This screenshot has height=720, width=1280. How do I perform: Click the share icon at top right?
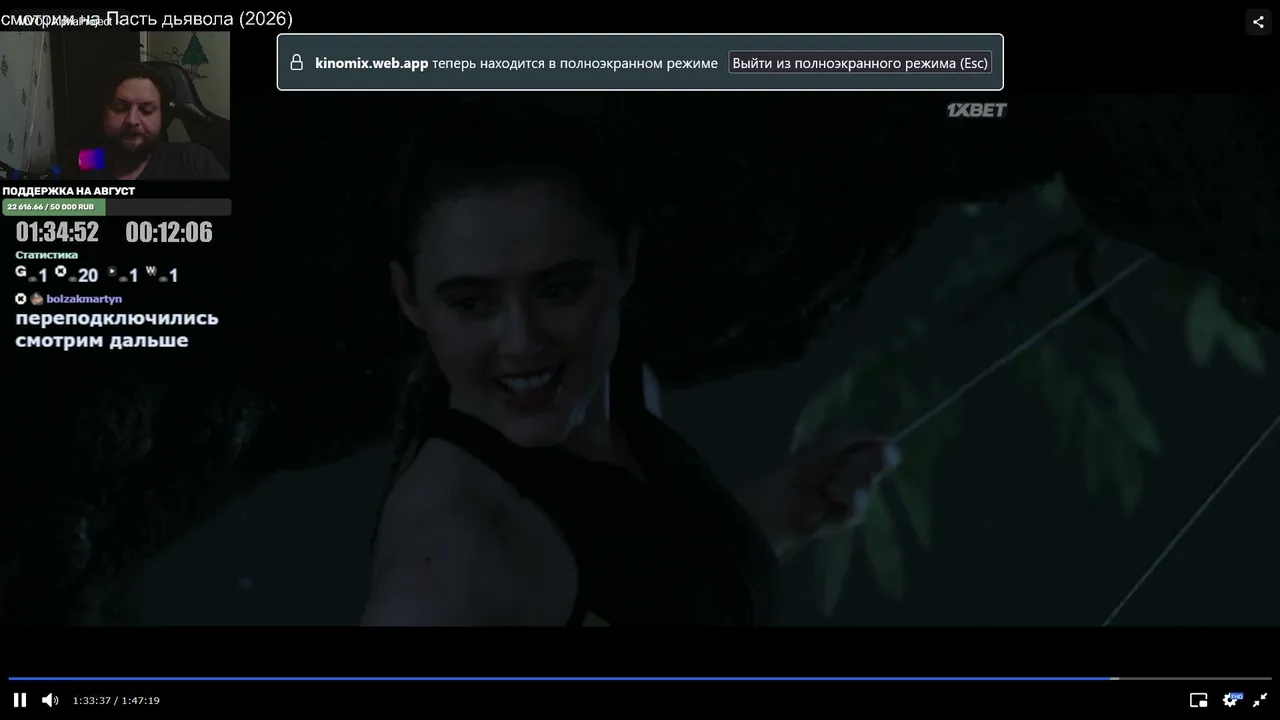pyautogui.click(x=1258, y=22)
